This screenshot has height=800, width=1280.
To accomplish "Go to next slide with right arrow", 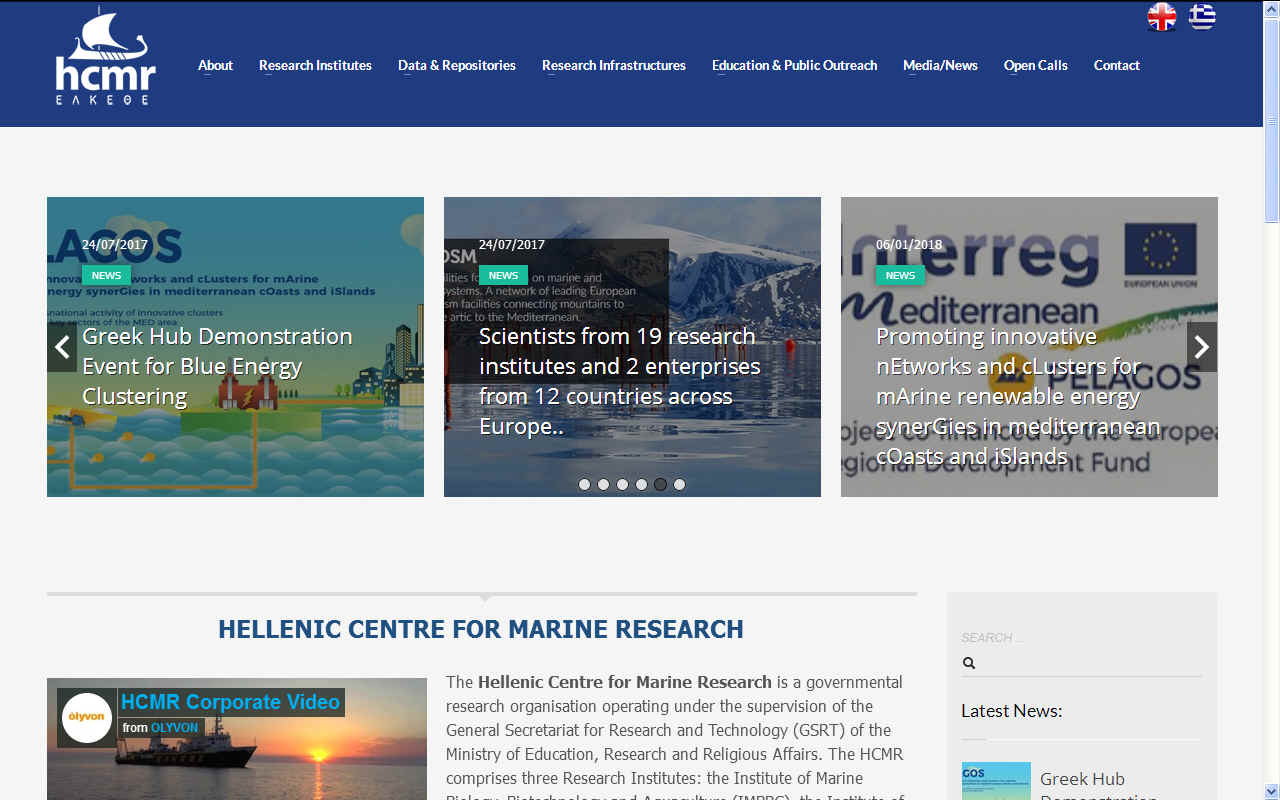I will tap(1202, 347).
